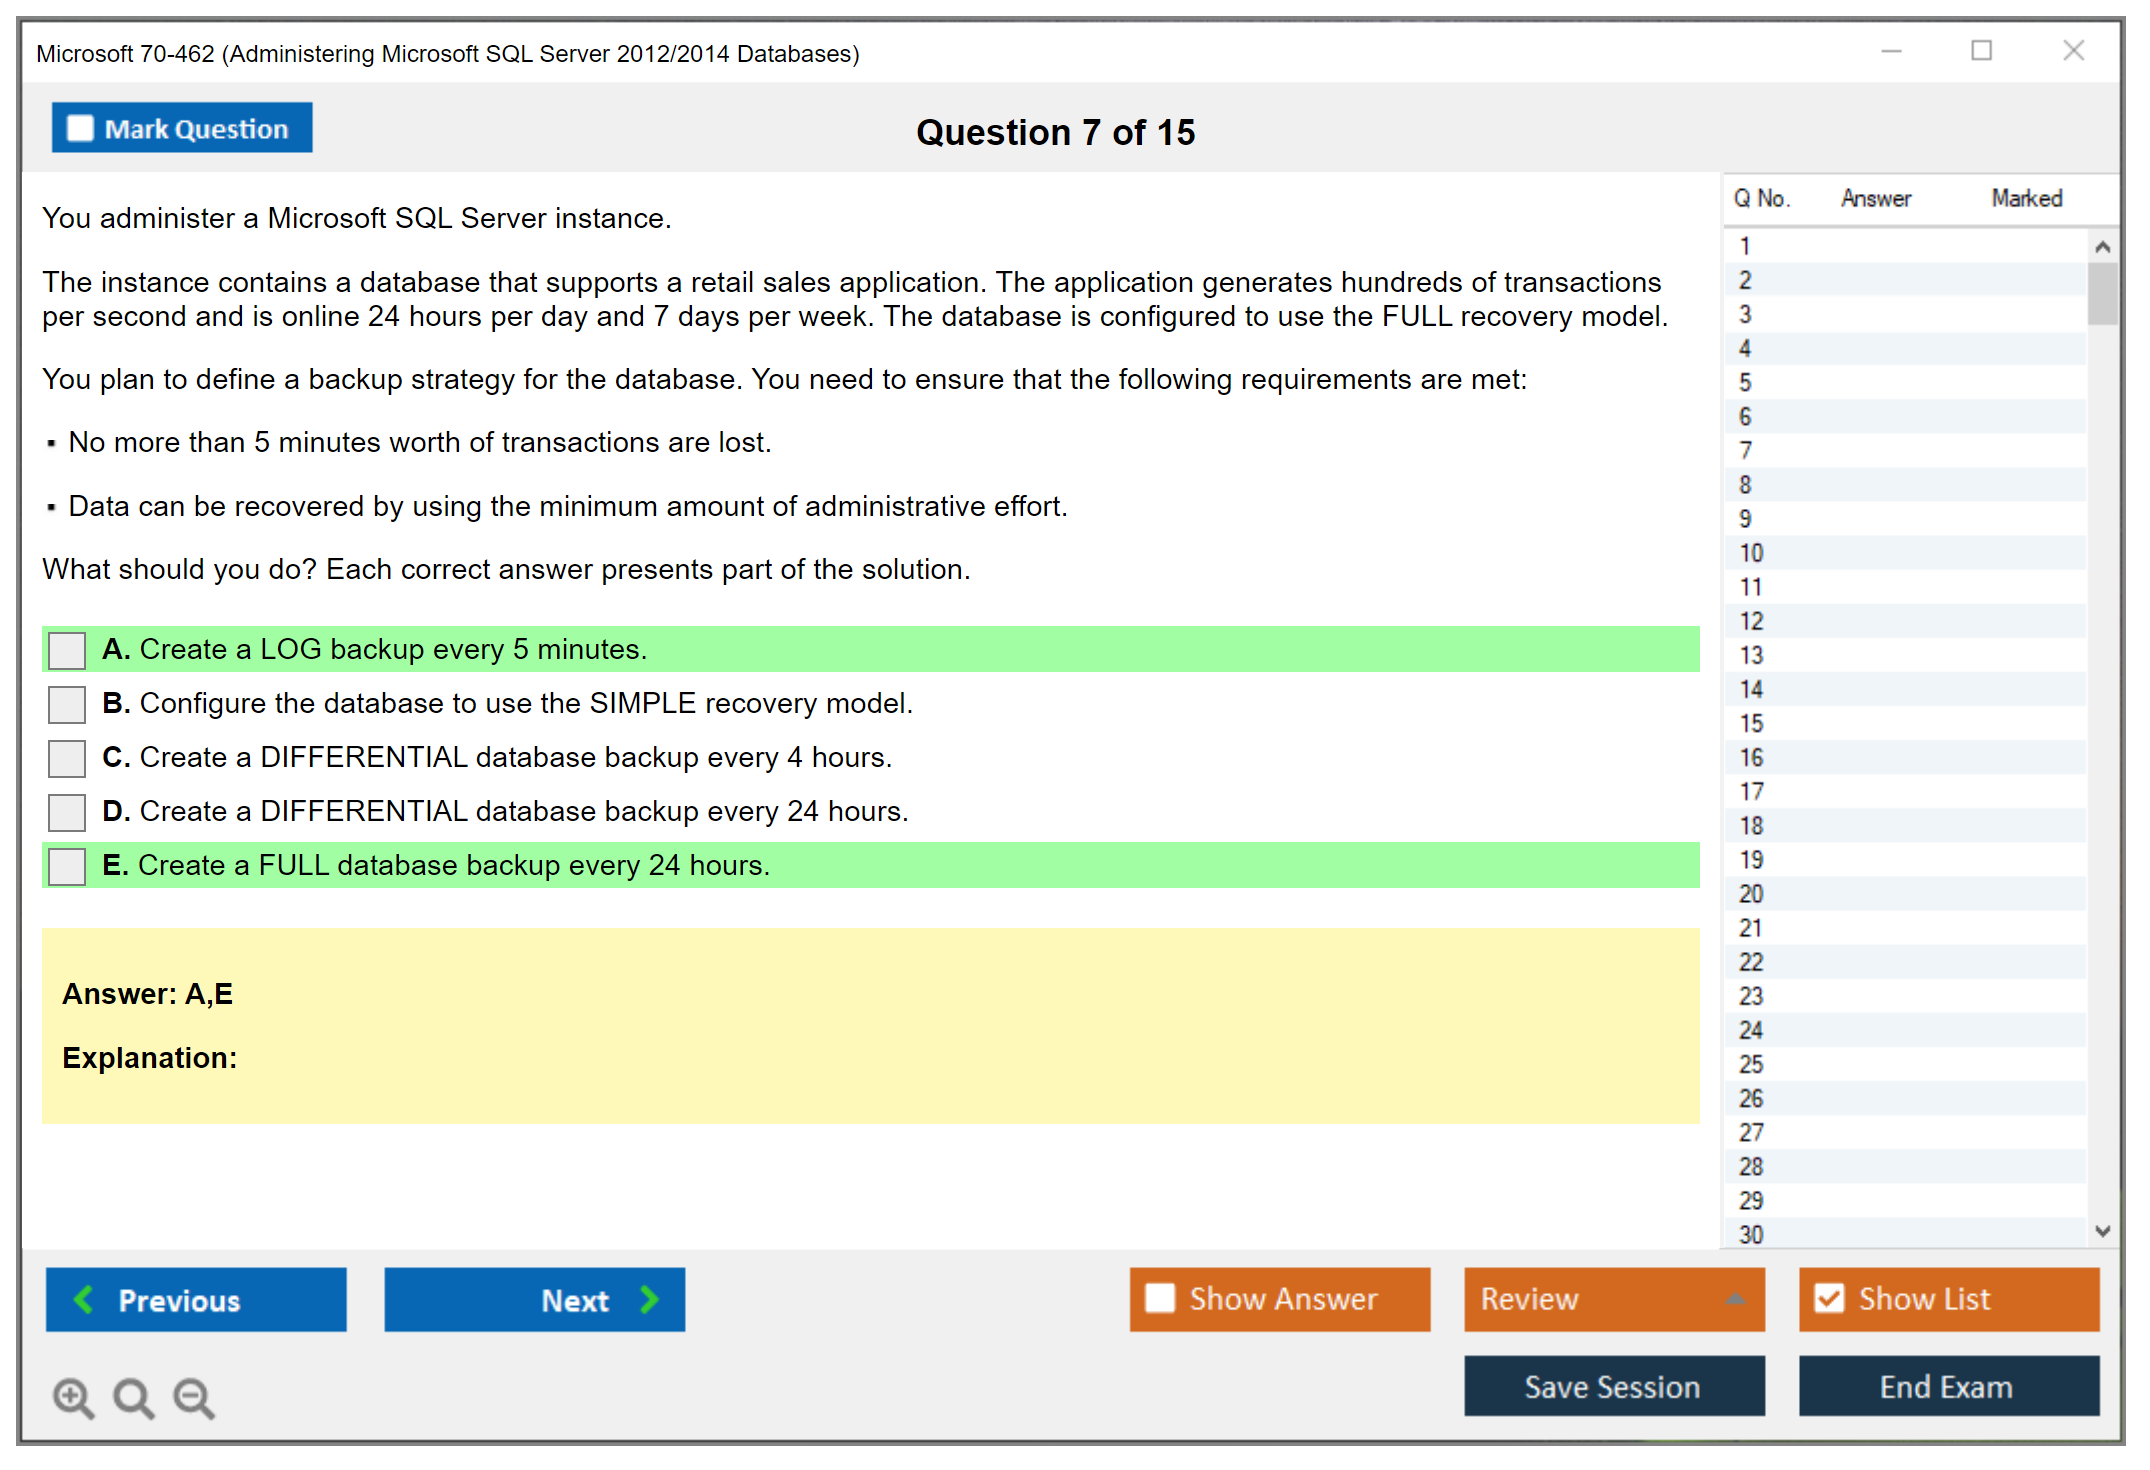Viewport: 2150px width, 1470px height.
Task: Click the zoom out magnifier icon
Action: pyautogui.click(x=194, y=1397)
